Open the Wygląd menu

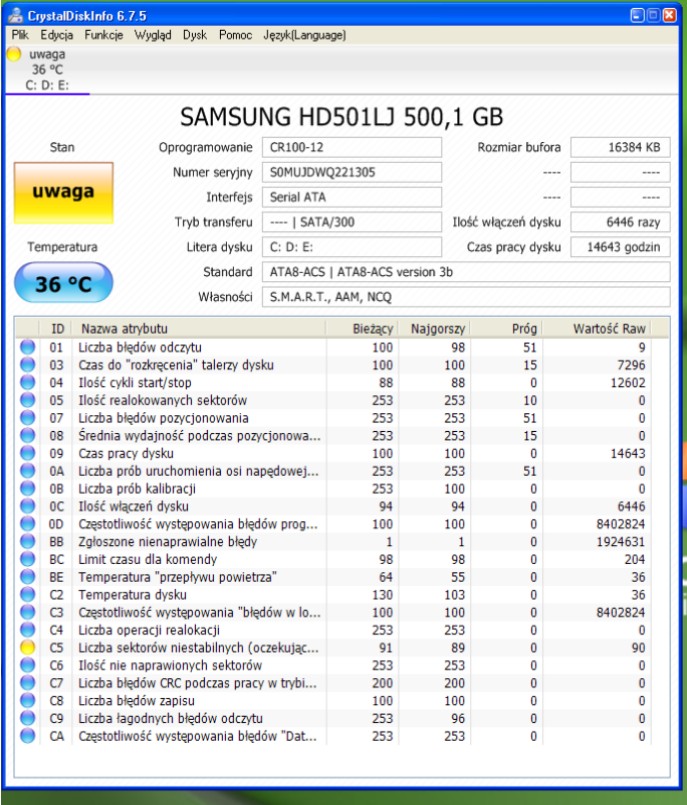(x=152, y=35)
